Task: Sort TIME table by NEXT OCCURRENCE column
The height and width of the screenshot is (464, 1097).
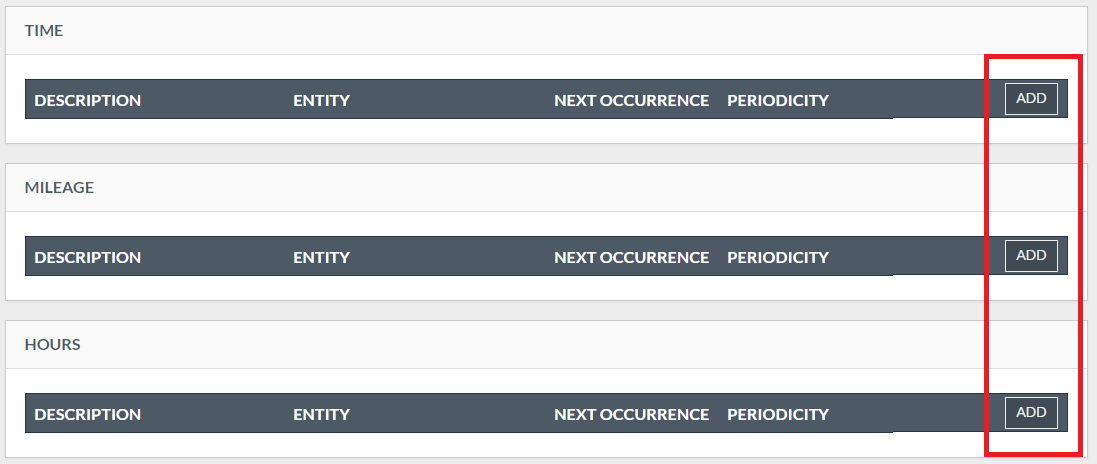Action: point(631,100)
